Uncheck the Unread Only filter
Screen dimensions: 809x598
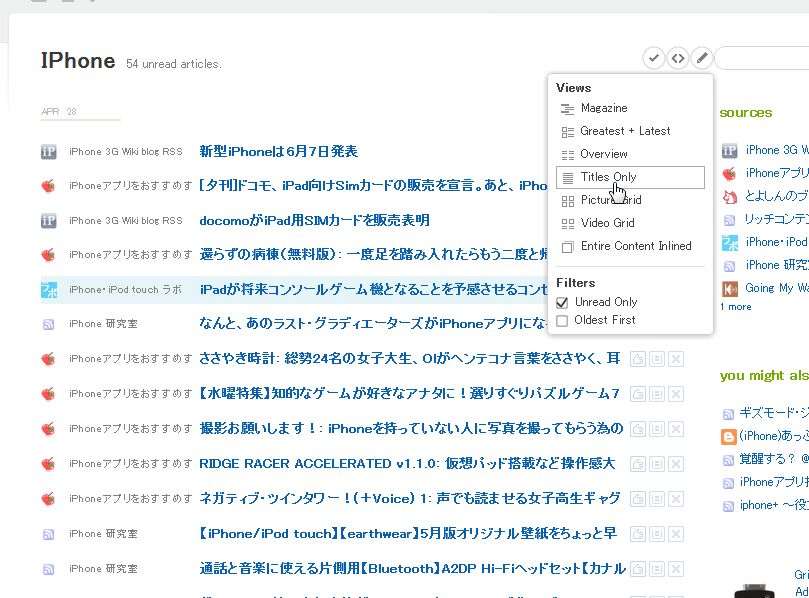point(562,302)
